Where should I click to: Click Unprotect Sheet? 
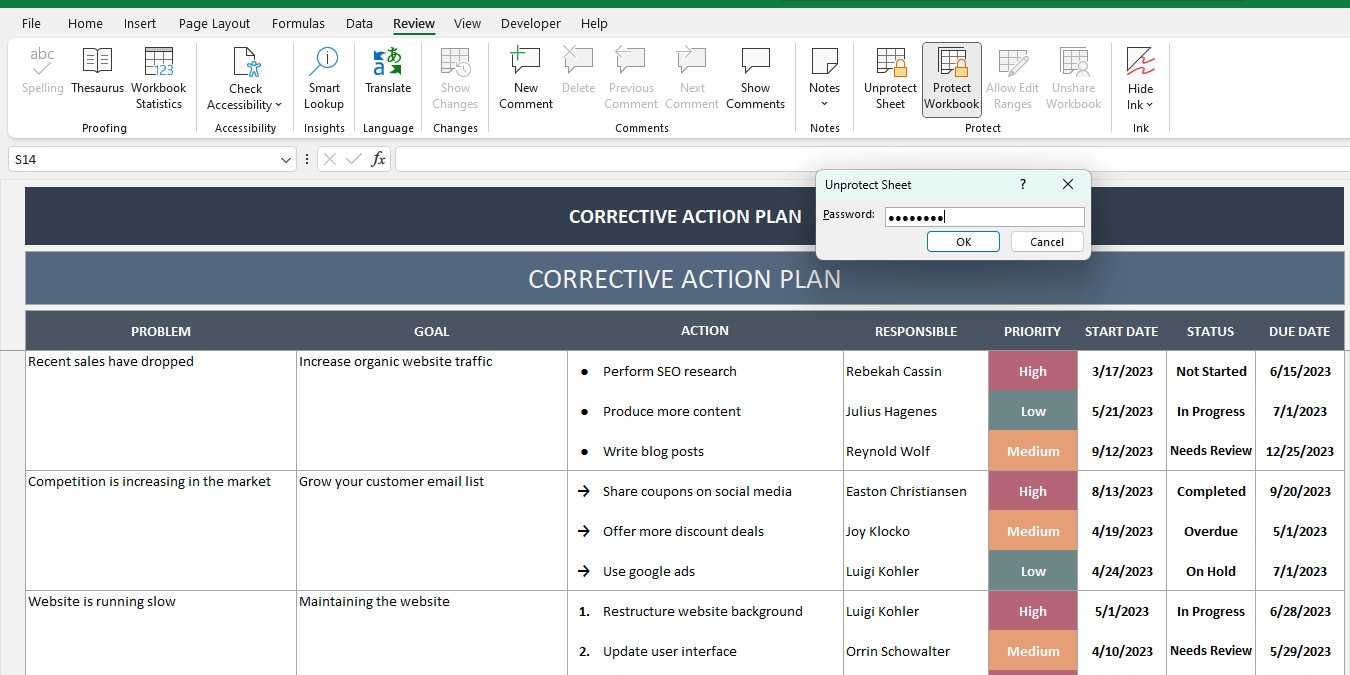point(889,78)
